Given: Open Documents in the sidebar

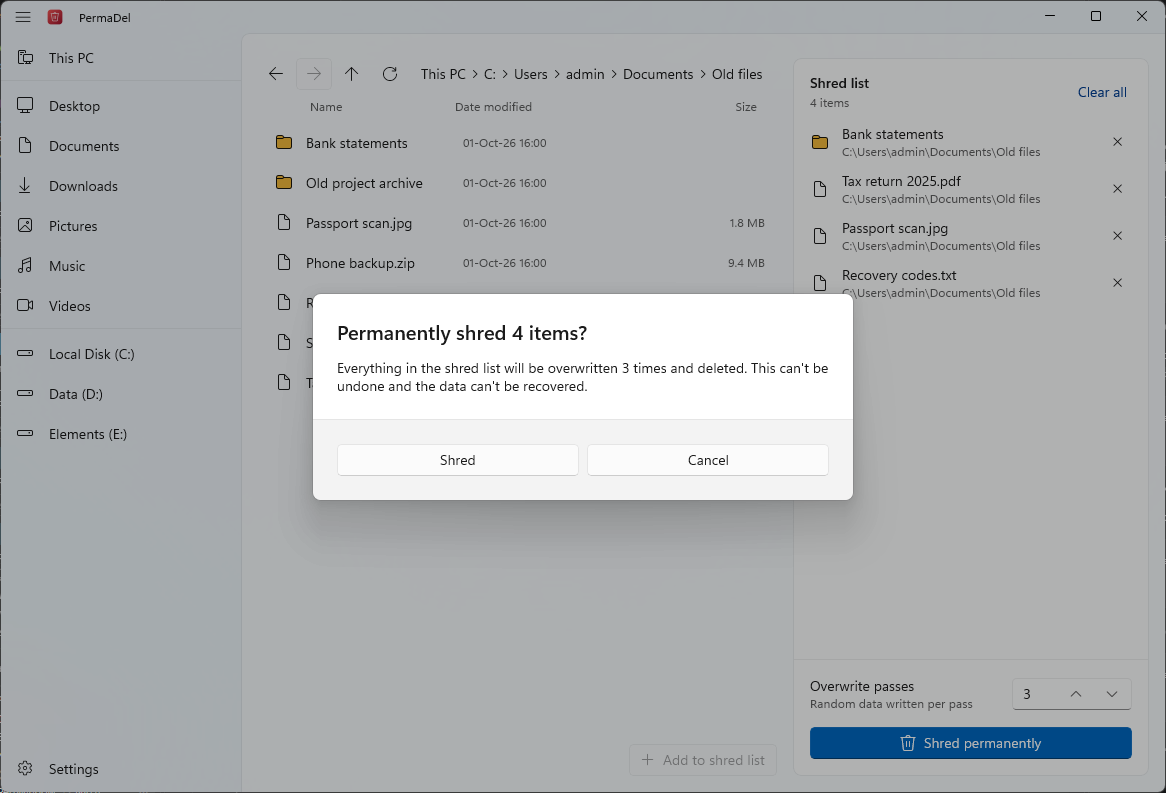Looking at the screenshot, I should 120,146.
